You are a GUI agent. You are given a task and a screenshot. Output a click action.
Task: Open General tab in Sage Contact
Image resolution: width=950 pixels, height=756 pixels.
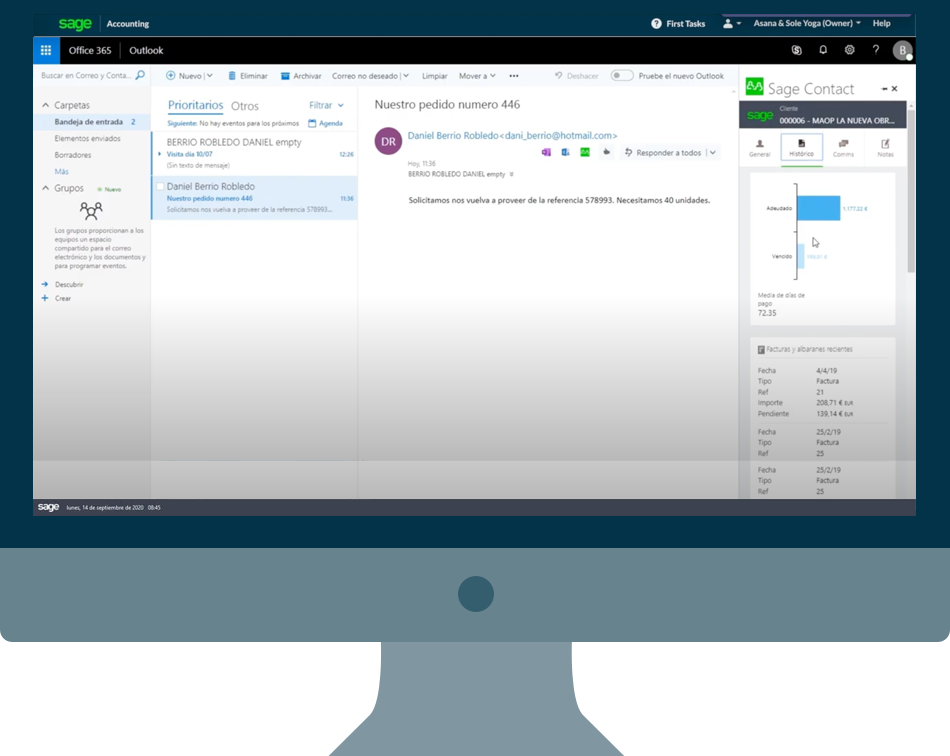click(x=759, y=148)
